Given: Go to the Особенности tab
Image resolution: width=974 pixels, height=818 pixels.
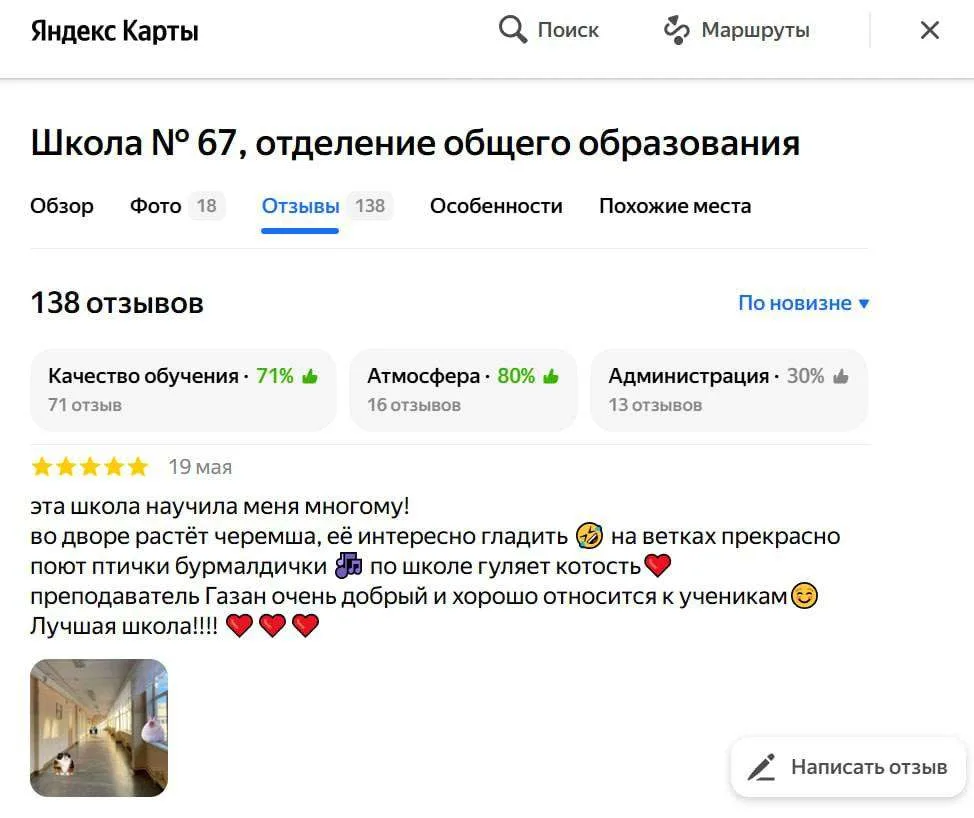Looking at the screenshot, I should 496,206.
